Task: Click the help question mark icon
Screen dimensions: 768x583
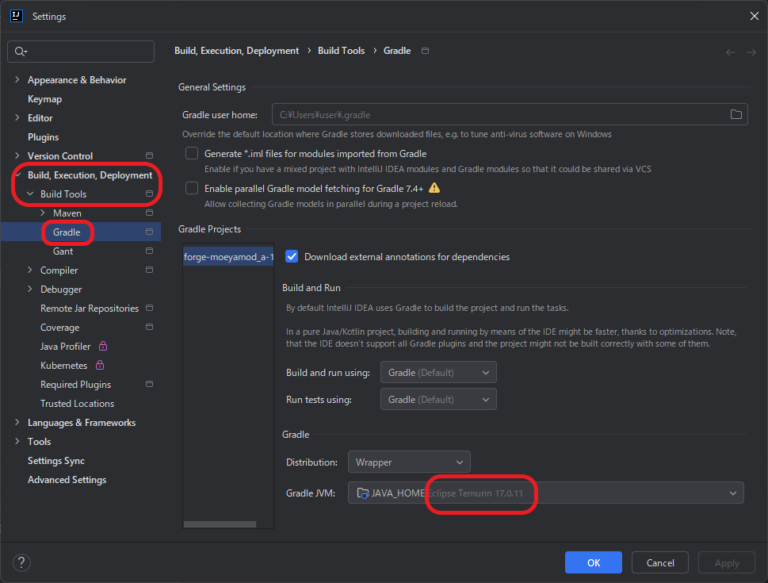Action: [x=22, y=563]
